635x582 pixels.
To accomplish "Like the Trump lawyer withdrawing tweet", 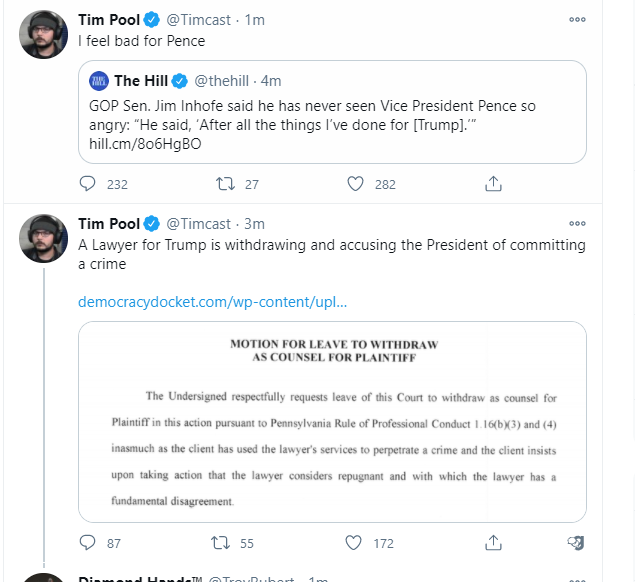I will tap(353, 543).
